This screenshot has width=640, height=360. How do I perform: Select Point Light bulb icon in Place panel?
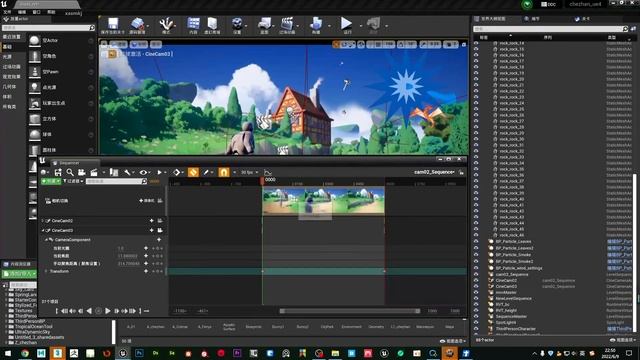[x=35, y=87]
